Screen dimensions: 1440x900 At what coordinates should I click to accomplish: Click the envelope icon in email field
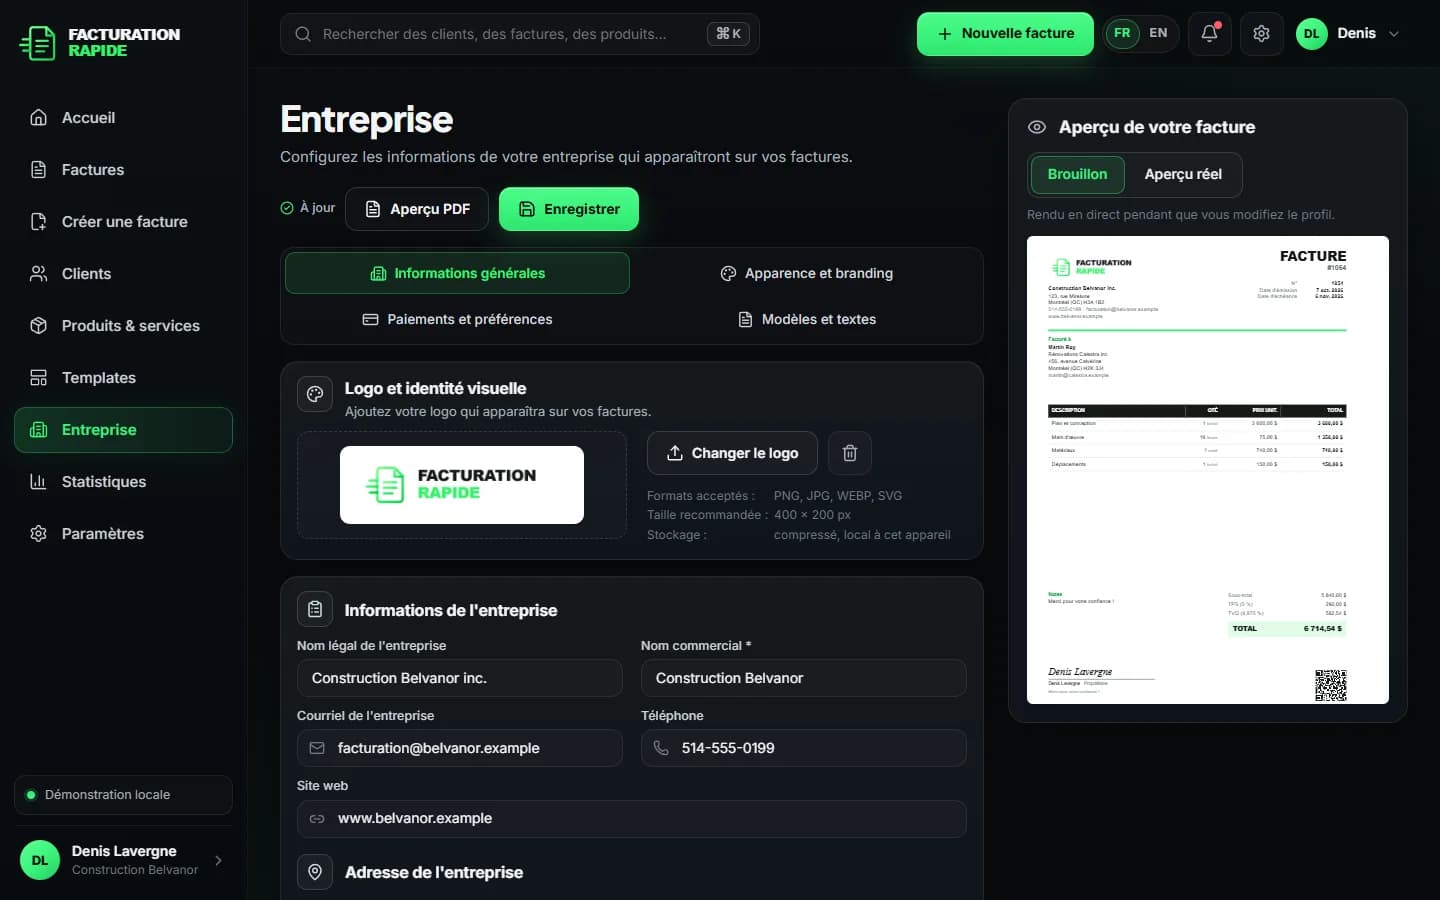(x=317, y=748)
